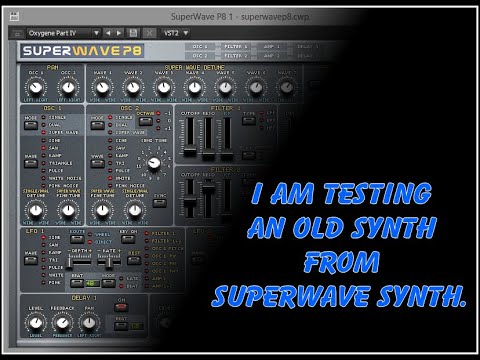Click the Wave 5 detune knob
480x360 pixels.
[225, 87]
